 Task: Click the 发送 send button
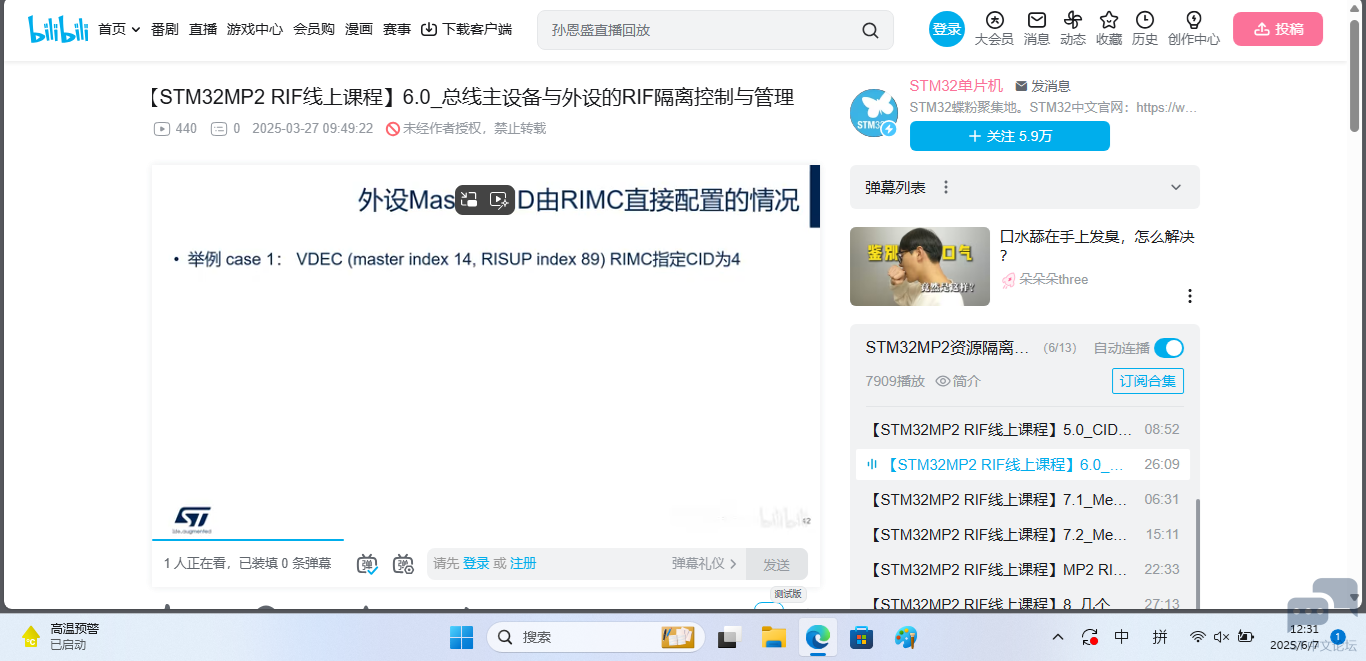click(777, 564)
